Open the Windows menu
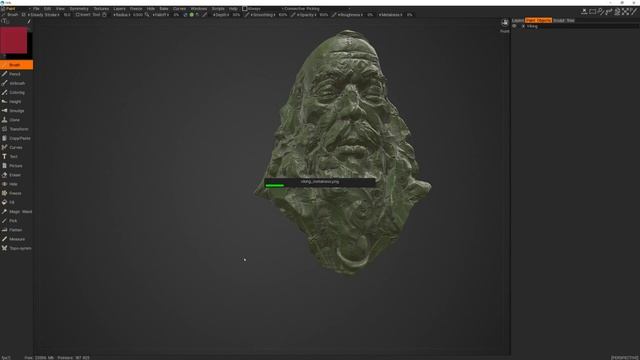The width and height of the screenshot is (640, 360). coord(199,9)
